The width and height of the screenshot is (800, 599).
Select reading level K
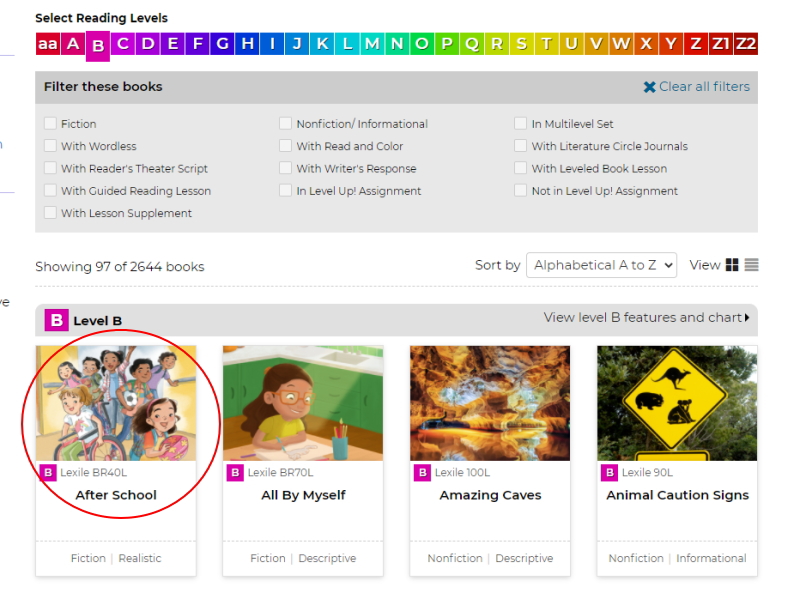click(x=322, y=43)
